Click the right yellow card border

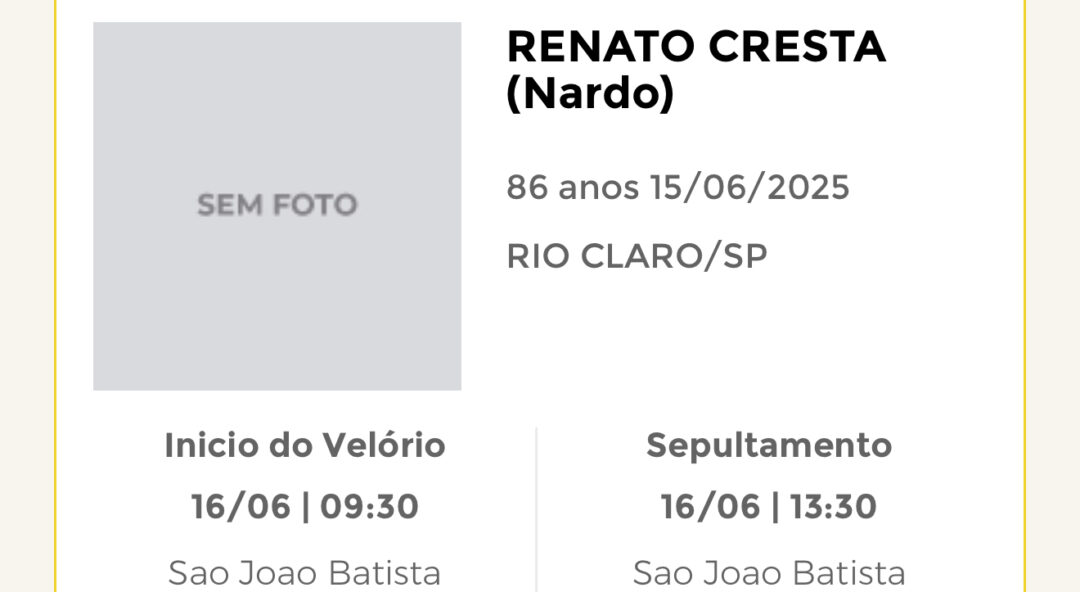[x=1024, y=296]
